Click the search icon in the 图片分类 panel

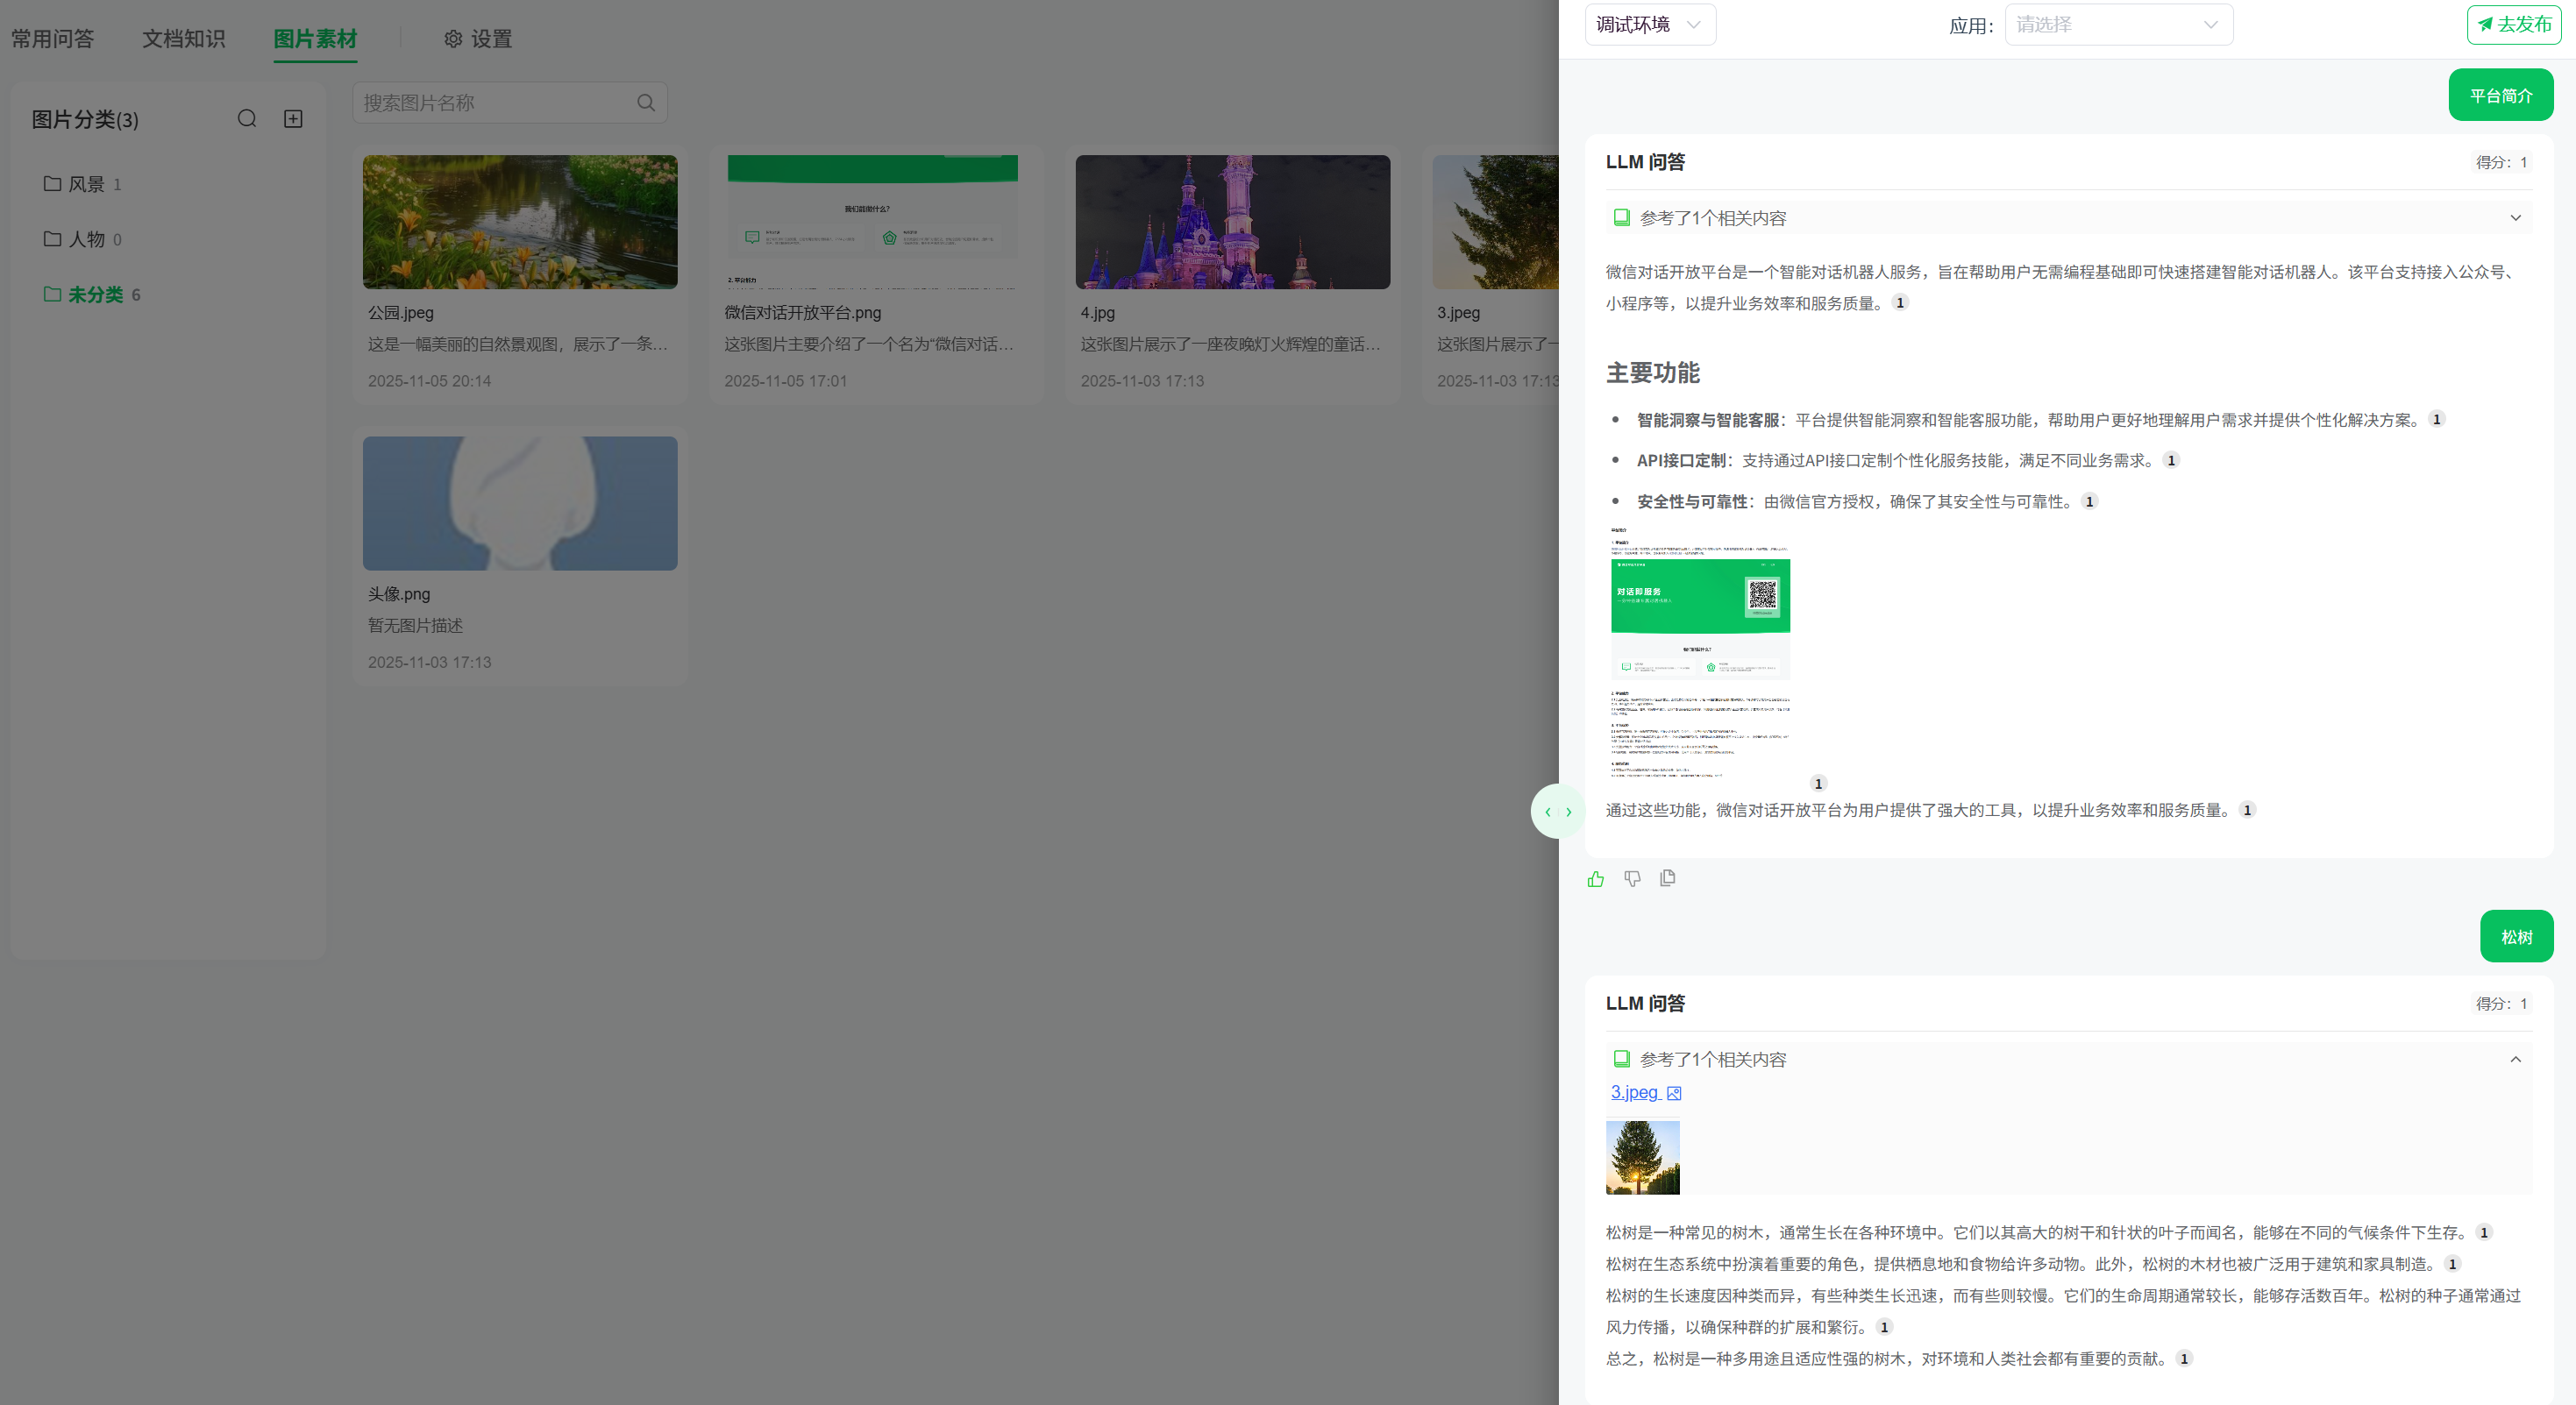247,118
